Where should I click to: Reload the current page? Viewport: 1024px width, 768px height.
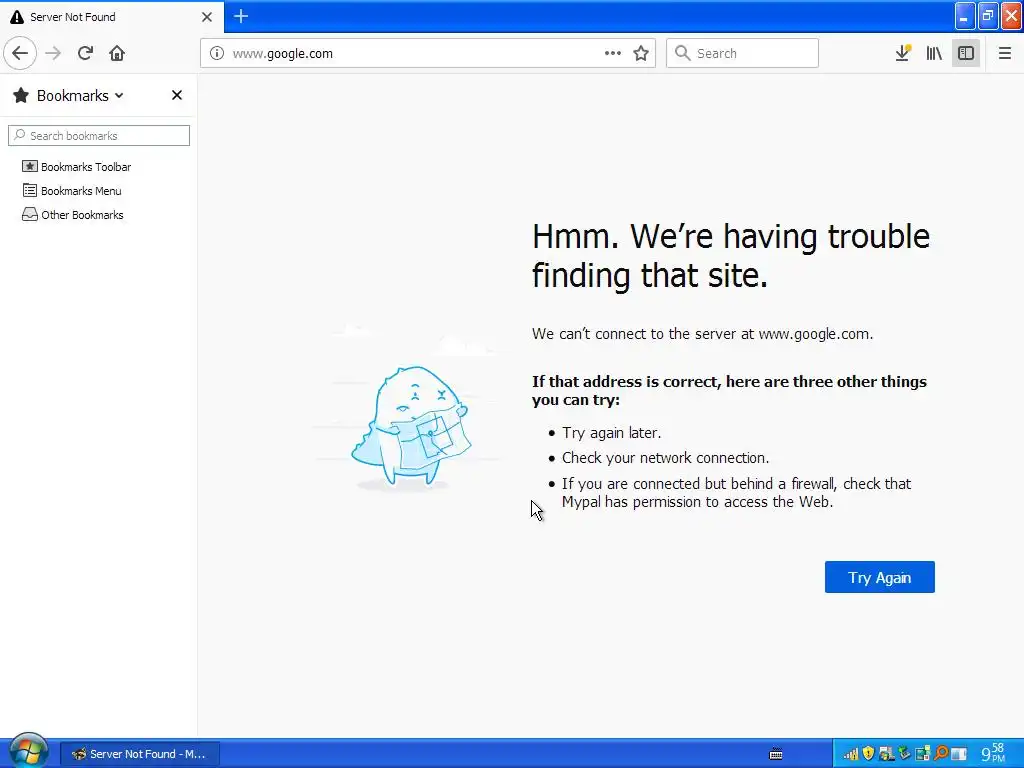click(x=85, y=53)
